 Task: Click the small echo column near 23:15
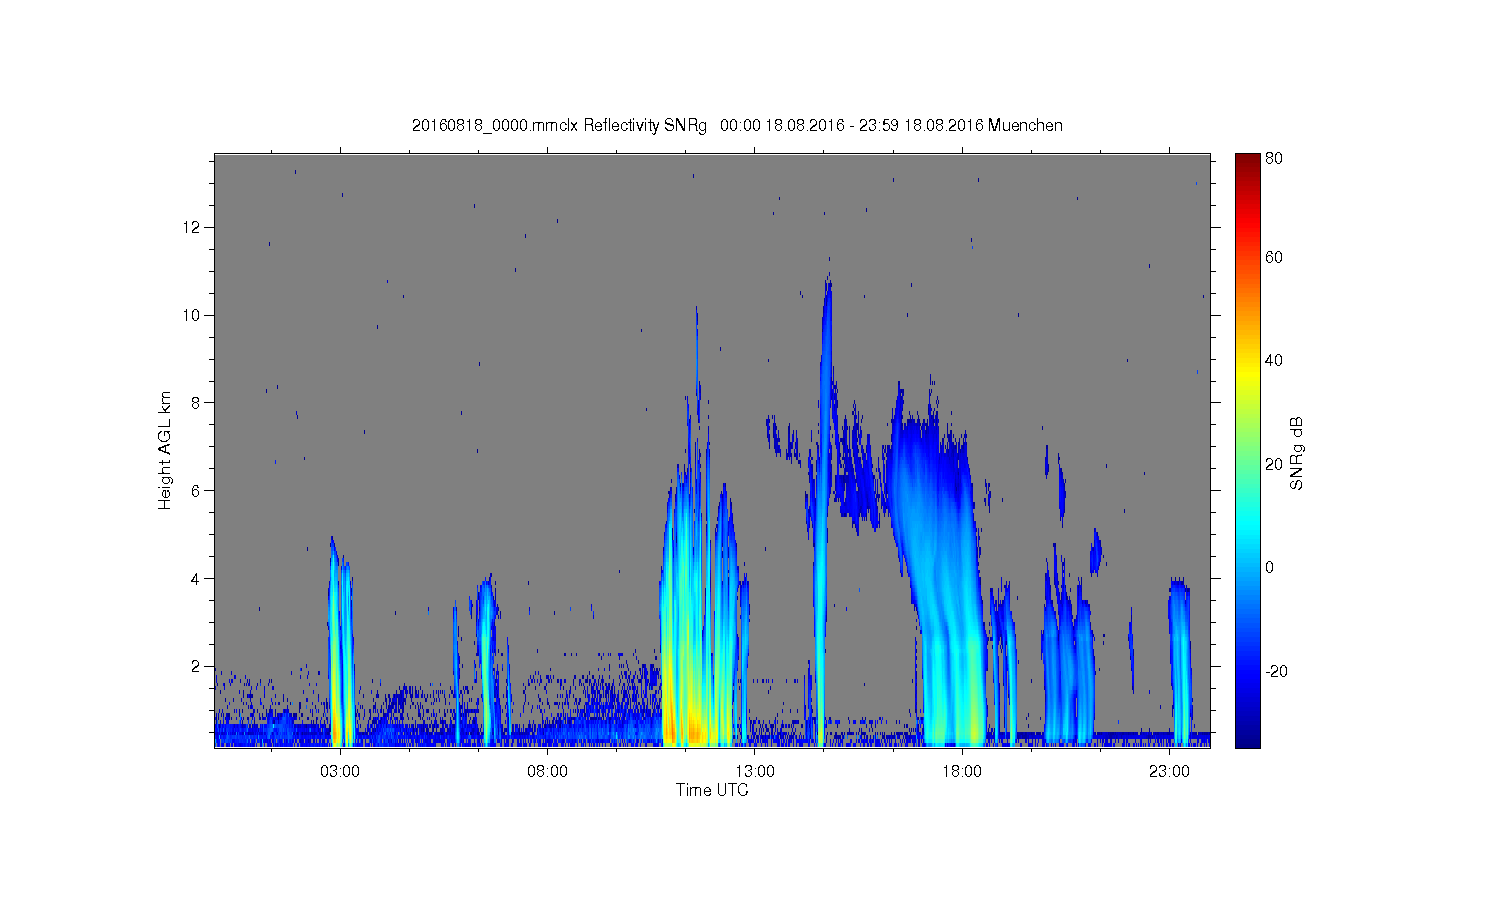pyautogui.click(x=1180, y=660)
